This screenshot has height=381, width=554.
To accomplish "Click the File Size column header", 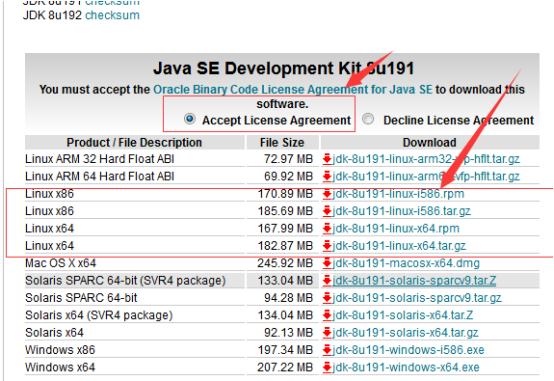I will 282,142.
